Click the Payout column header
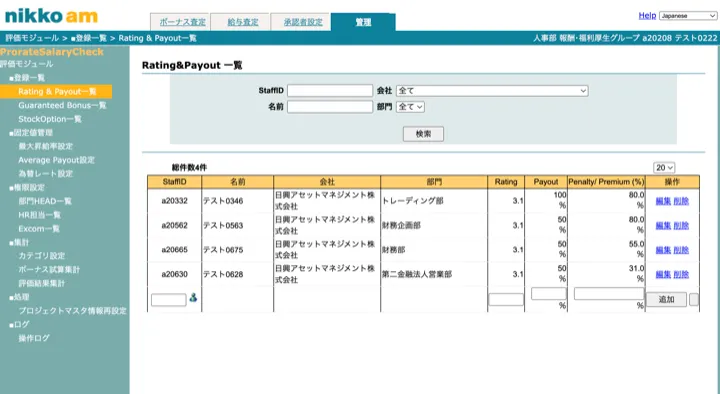This screenshot has width=720, height=394. pos(546,182)
